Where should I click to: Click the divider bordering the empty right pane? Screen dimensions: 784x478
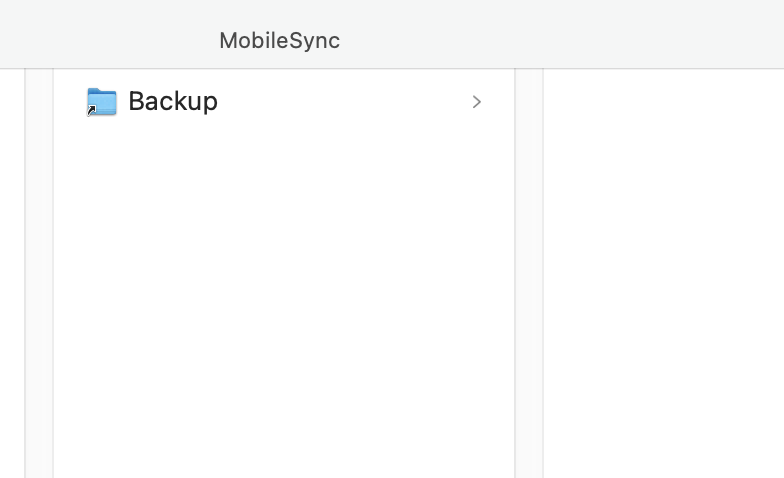pos(543,273)
